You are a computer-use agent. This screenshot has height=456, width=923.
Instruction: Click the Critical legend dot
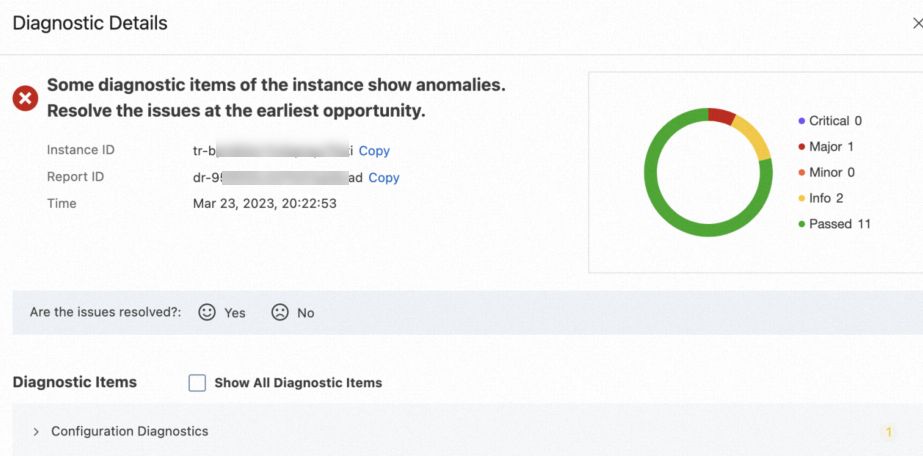click(802, 121)
